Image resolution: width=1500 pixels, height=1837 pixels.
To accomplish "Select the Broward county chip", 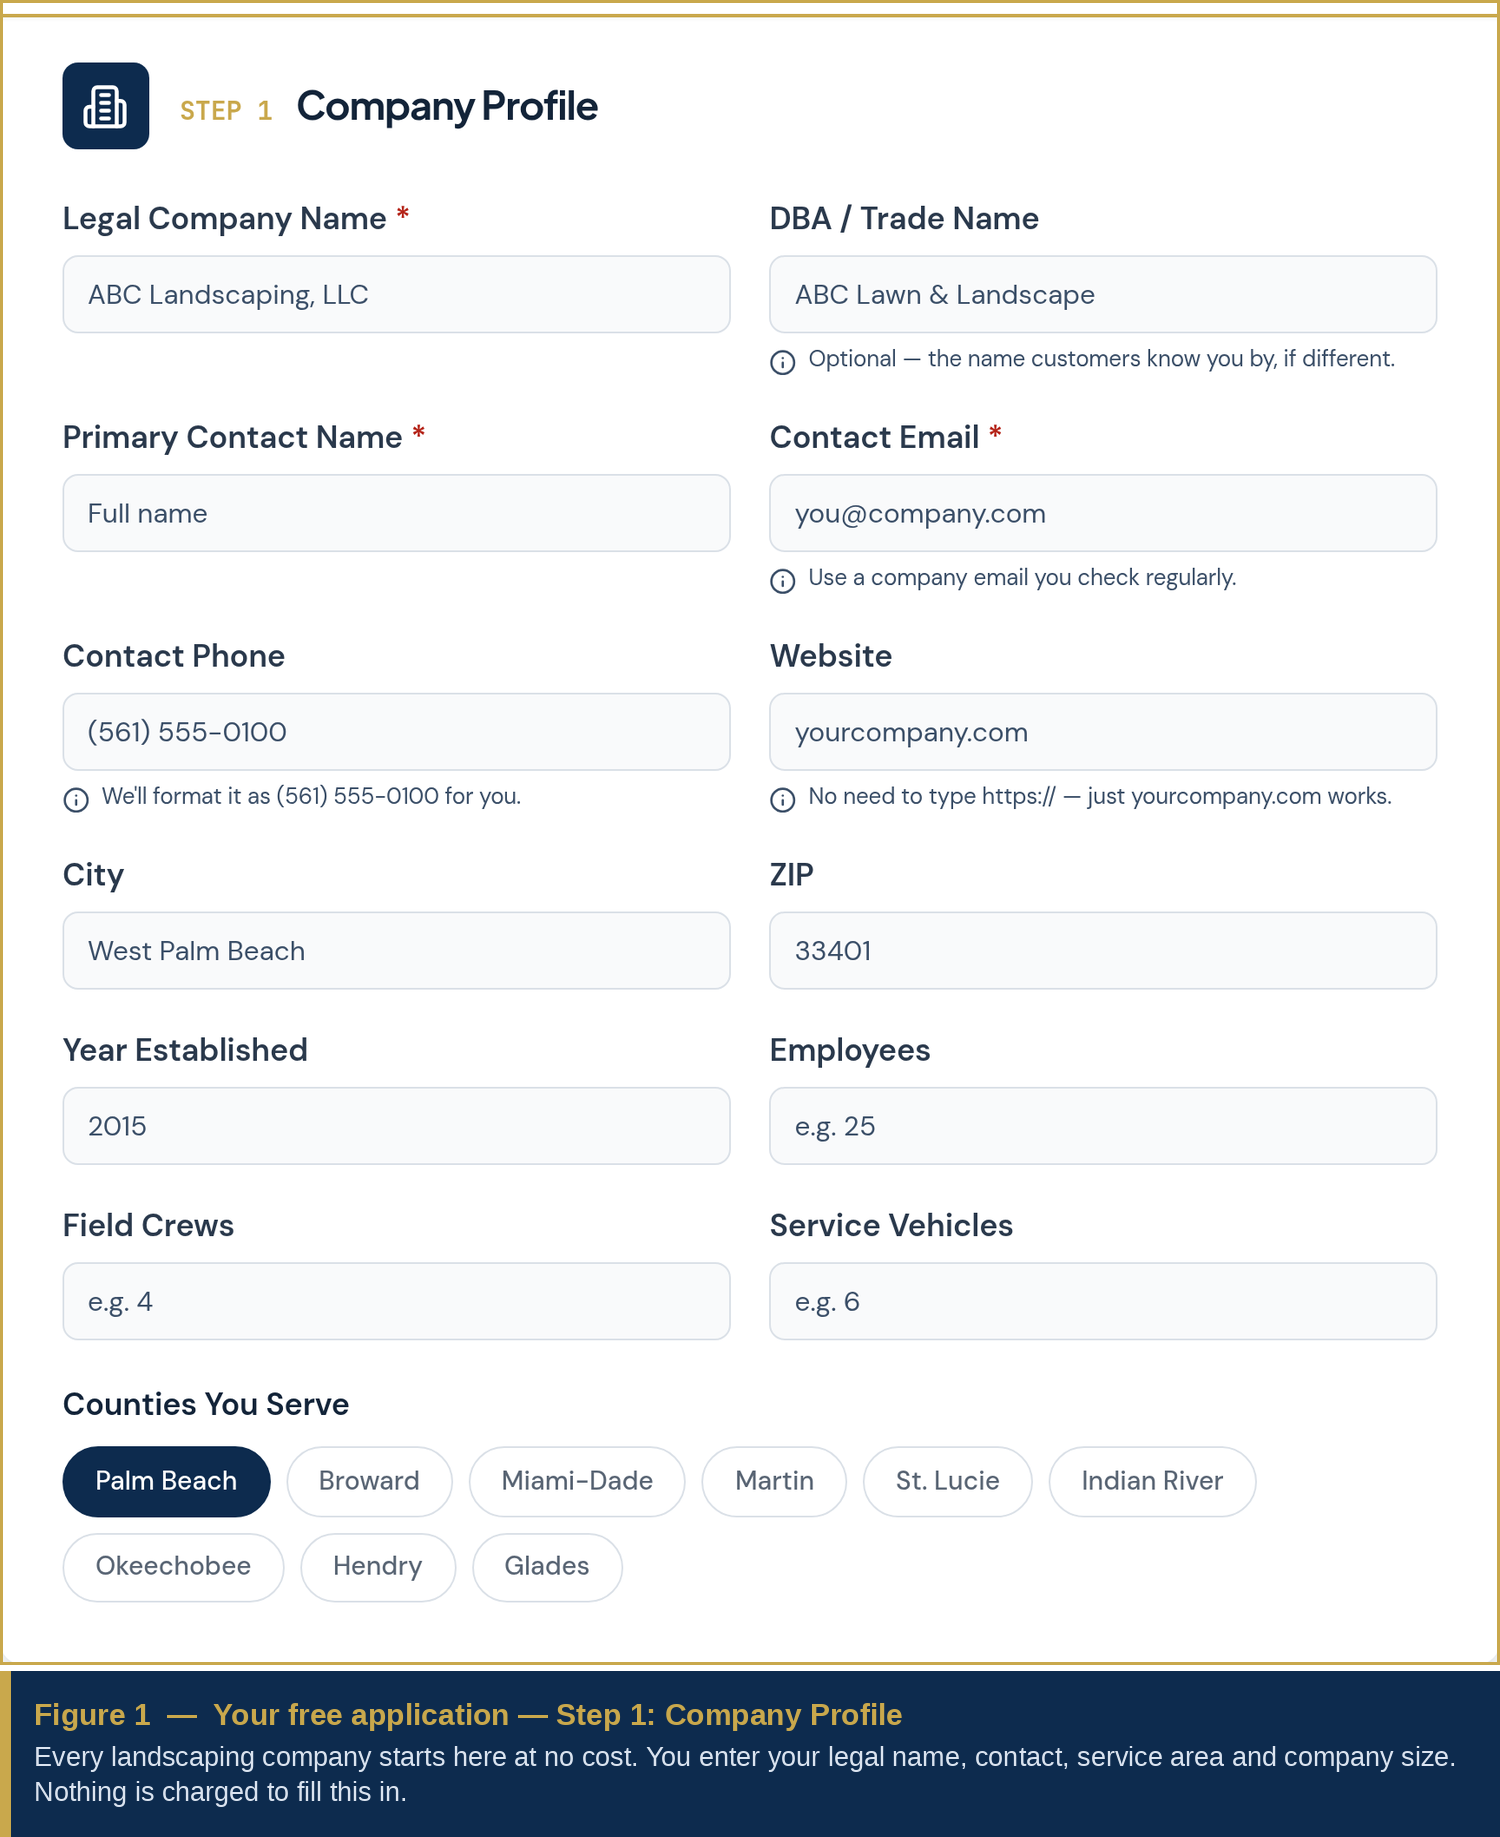I will pyautogui.click(x=369, y=1481).
